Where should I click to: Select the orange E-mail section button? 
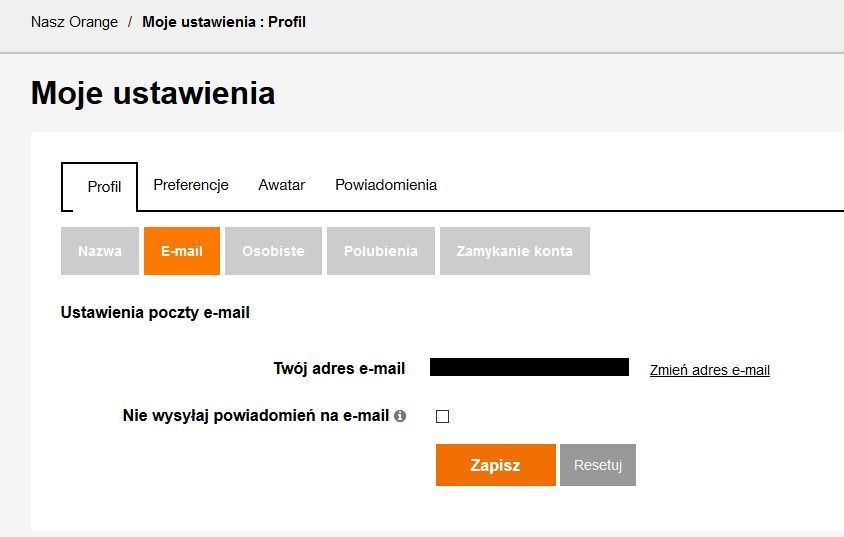click(182, 251)
